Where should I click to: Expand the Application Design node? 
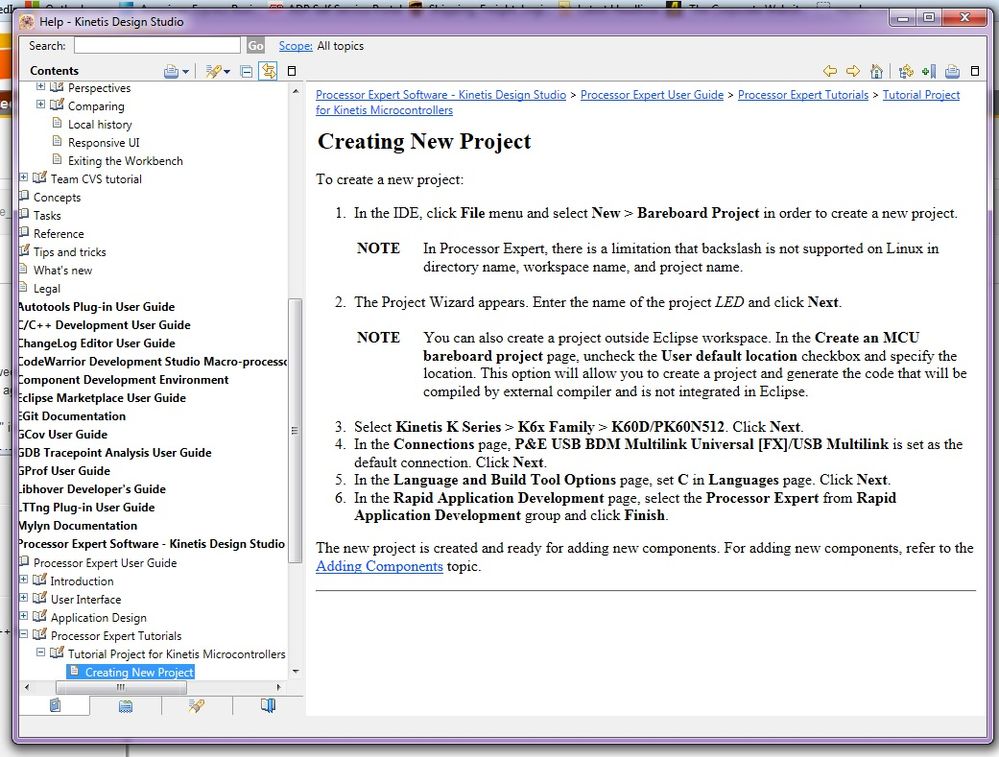(24, 616)
